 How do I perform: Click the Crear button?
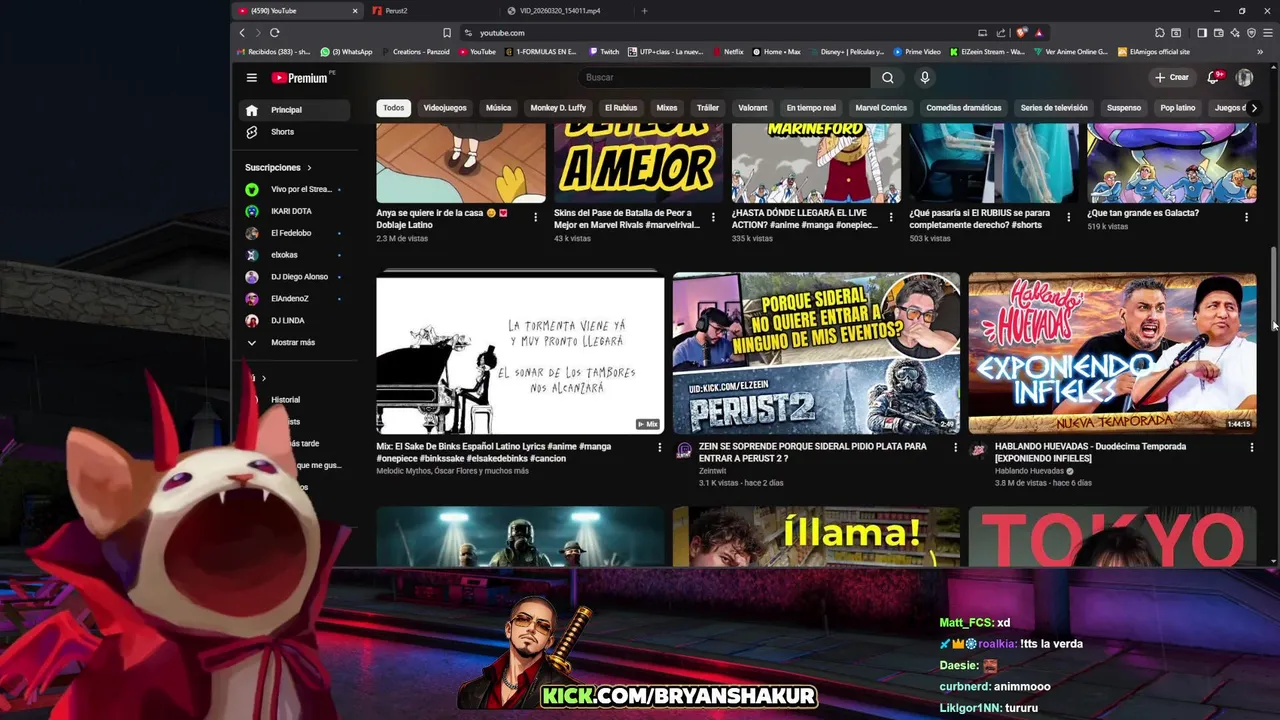[1172, 77]
